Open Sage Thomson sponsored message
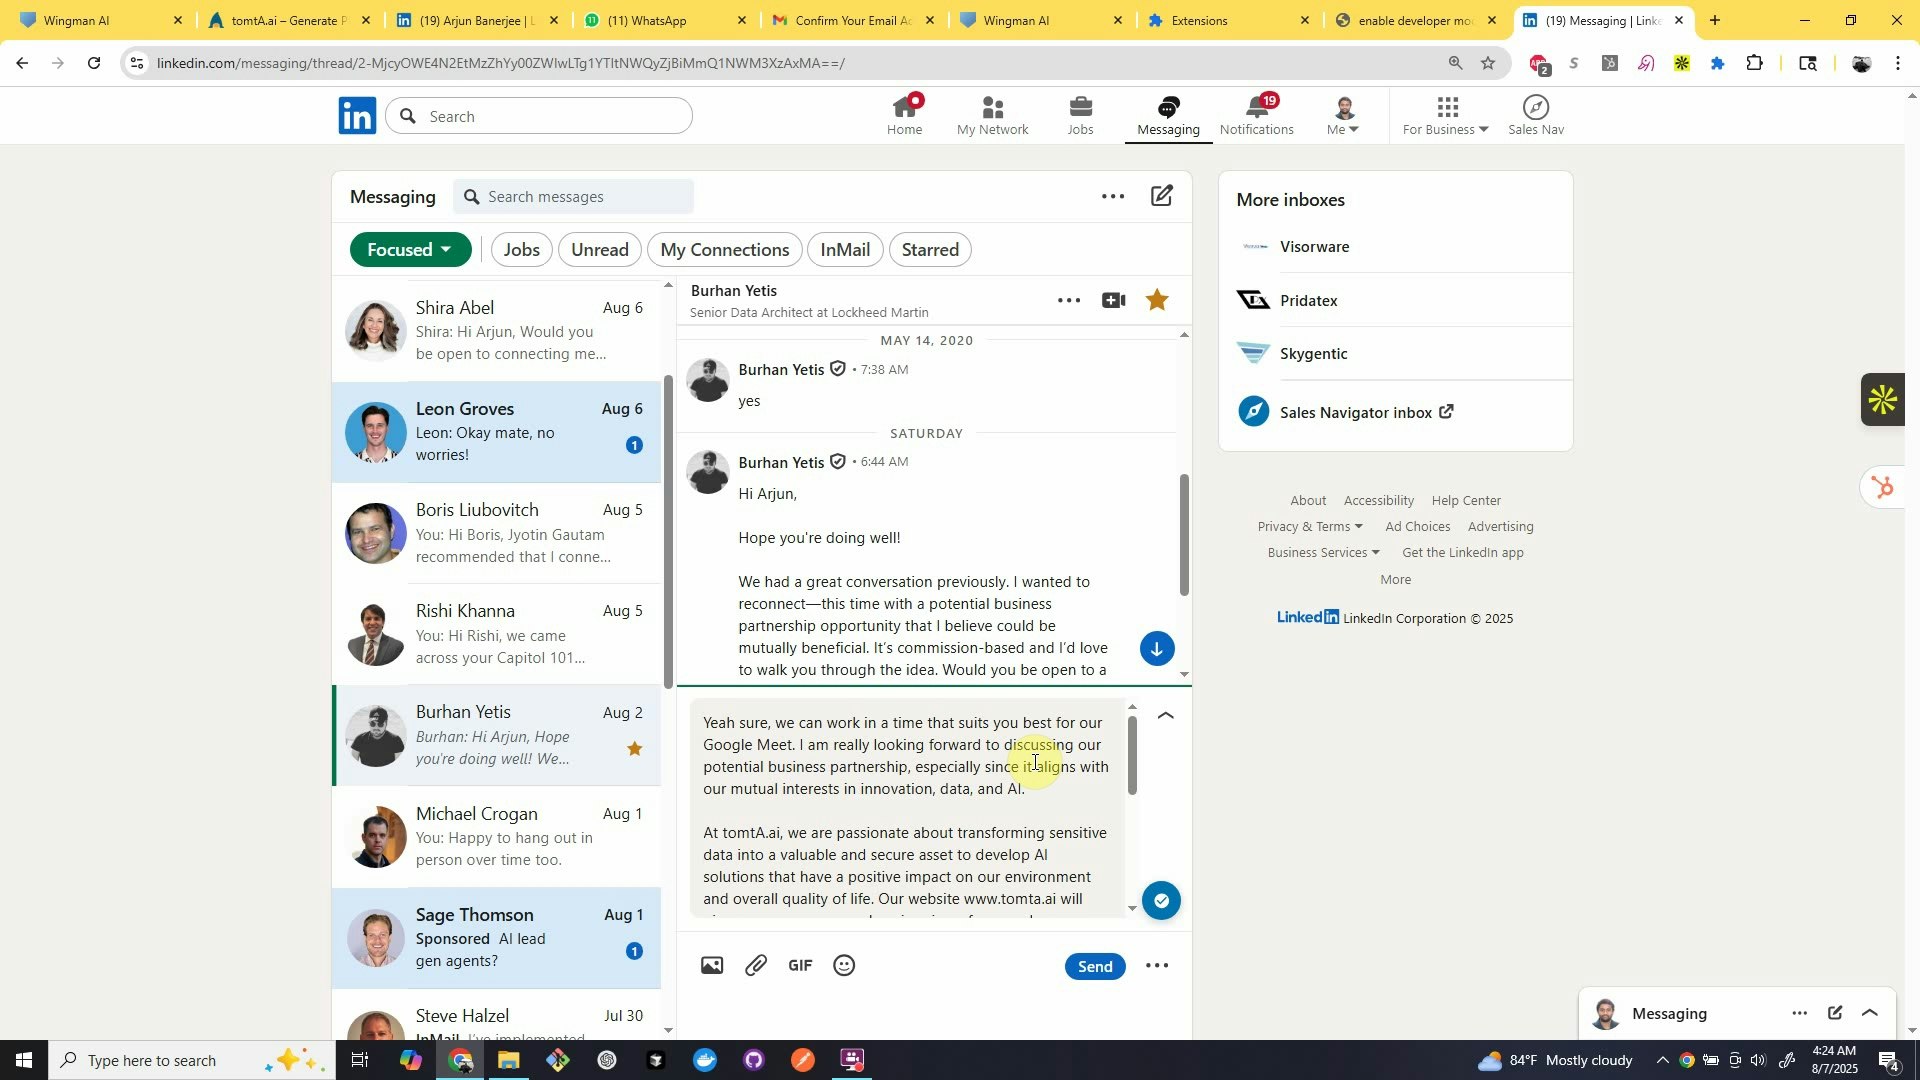1920x1080 pixels. [x=497, y=939]
